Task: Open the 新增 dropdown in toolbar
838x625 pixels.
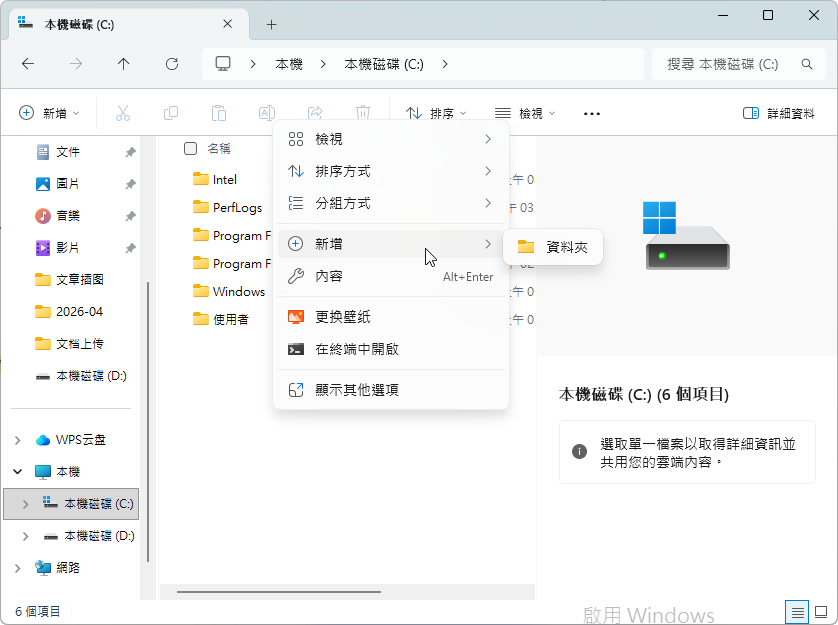Action: [x=50, y=114]
